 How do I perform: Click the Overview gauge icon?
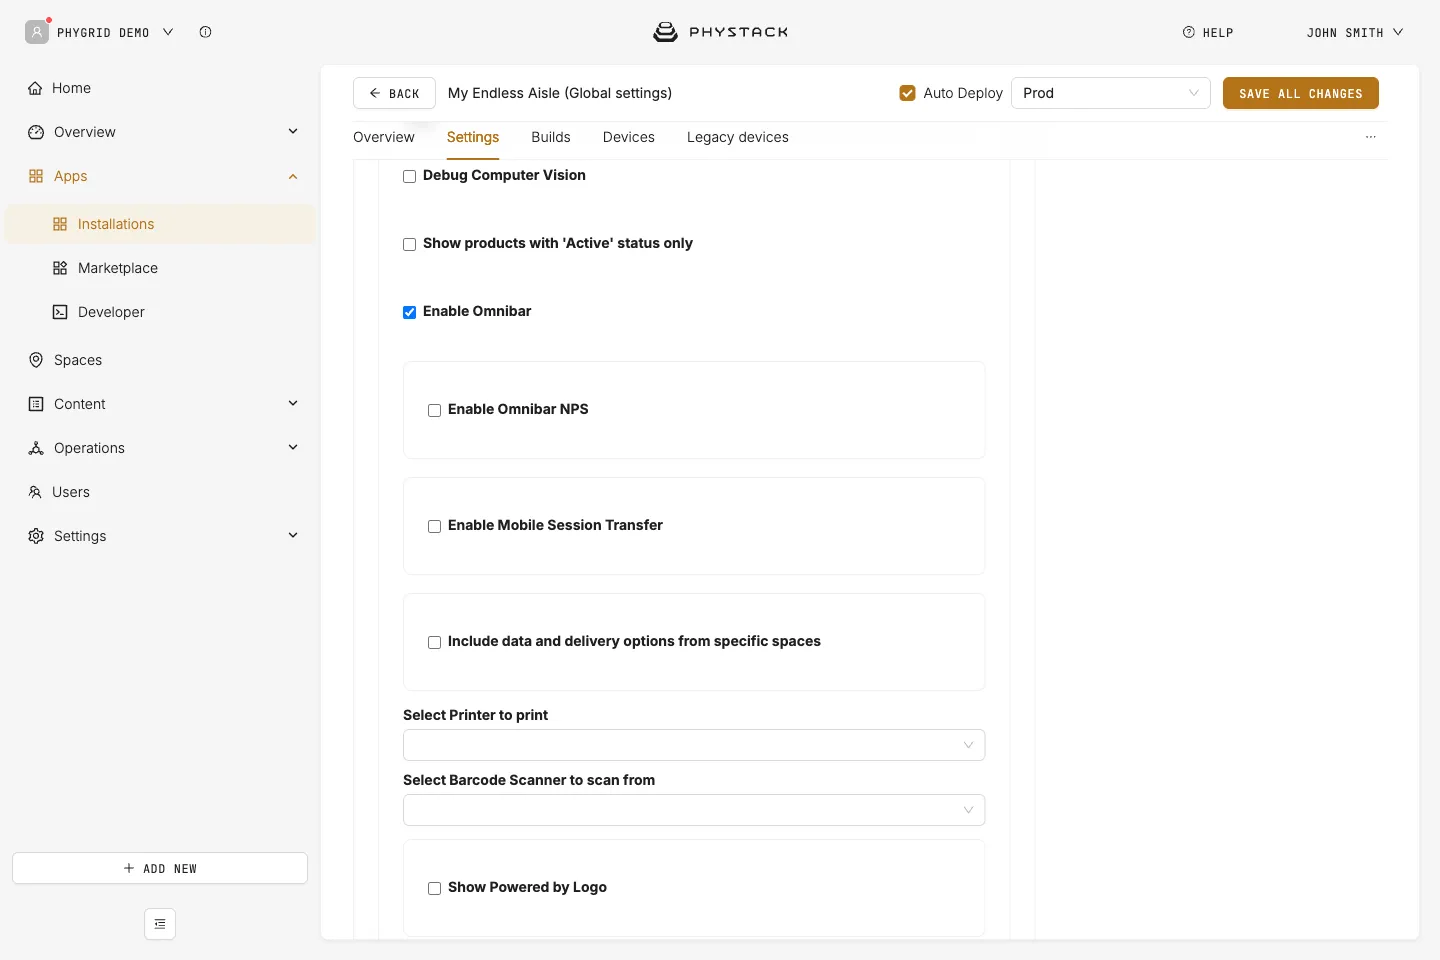pos(36,132)
